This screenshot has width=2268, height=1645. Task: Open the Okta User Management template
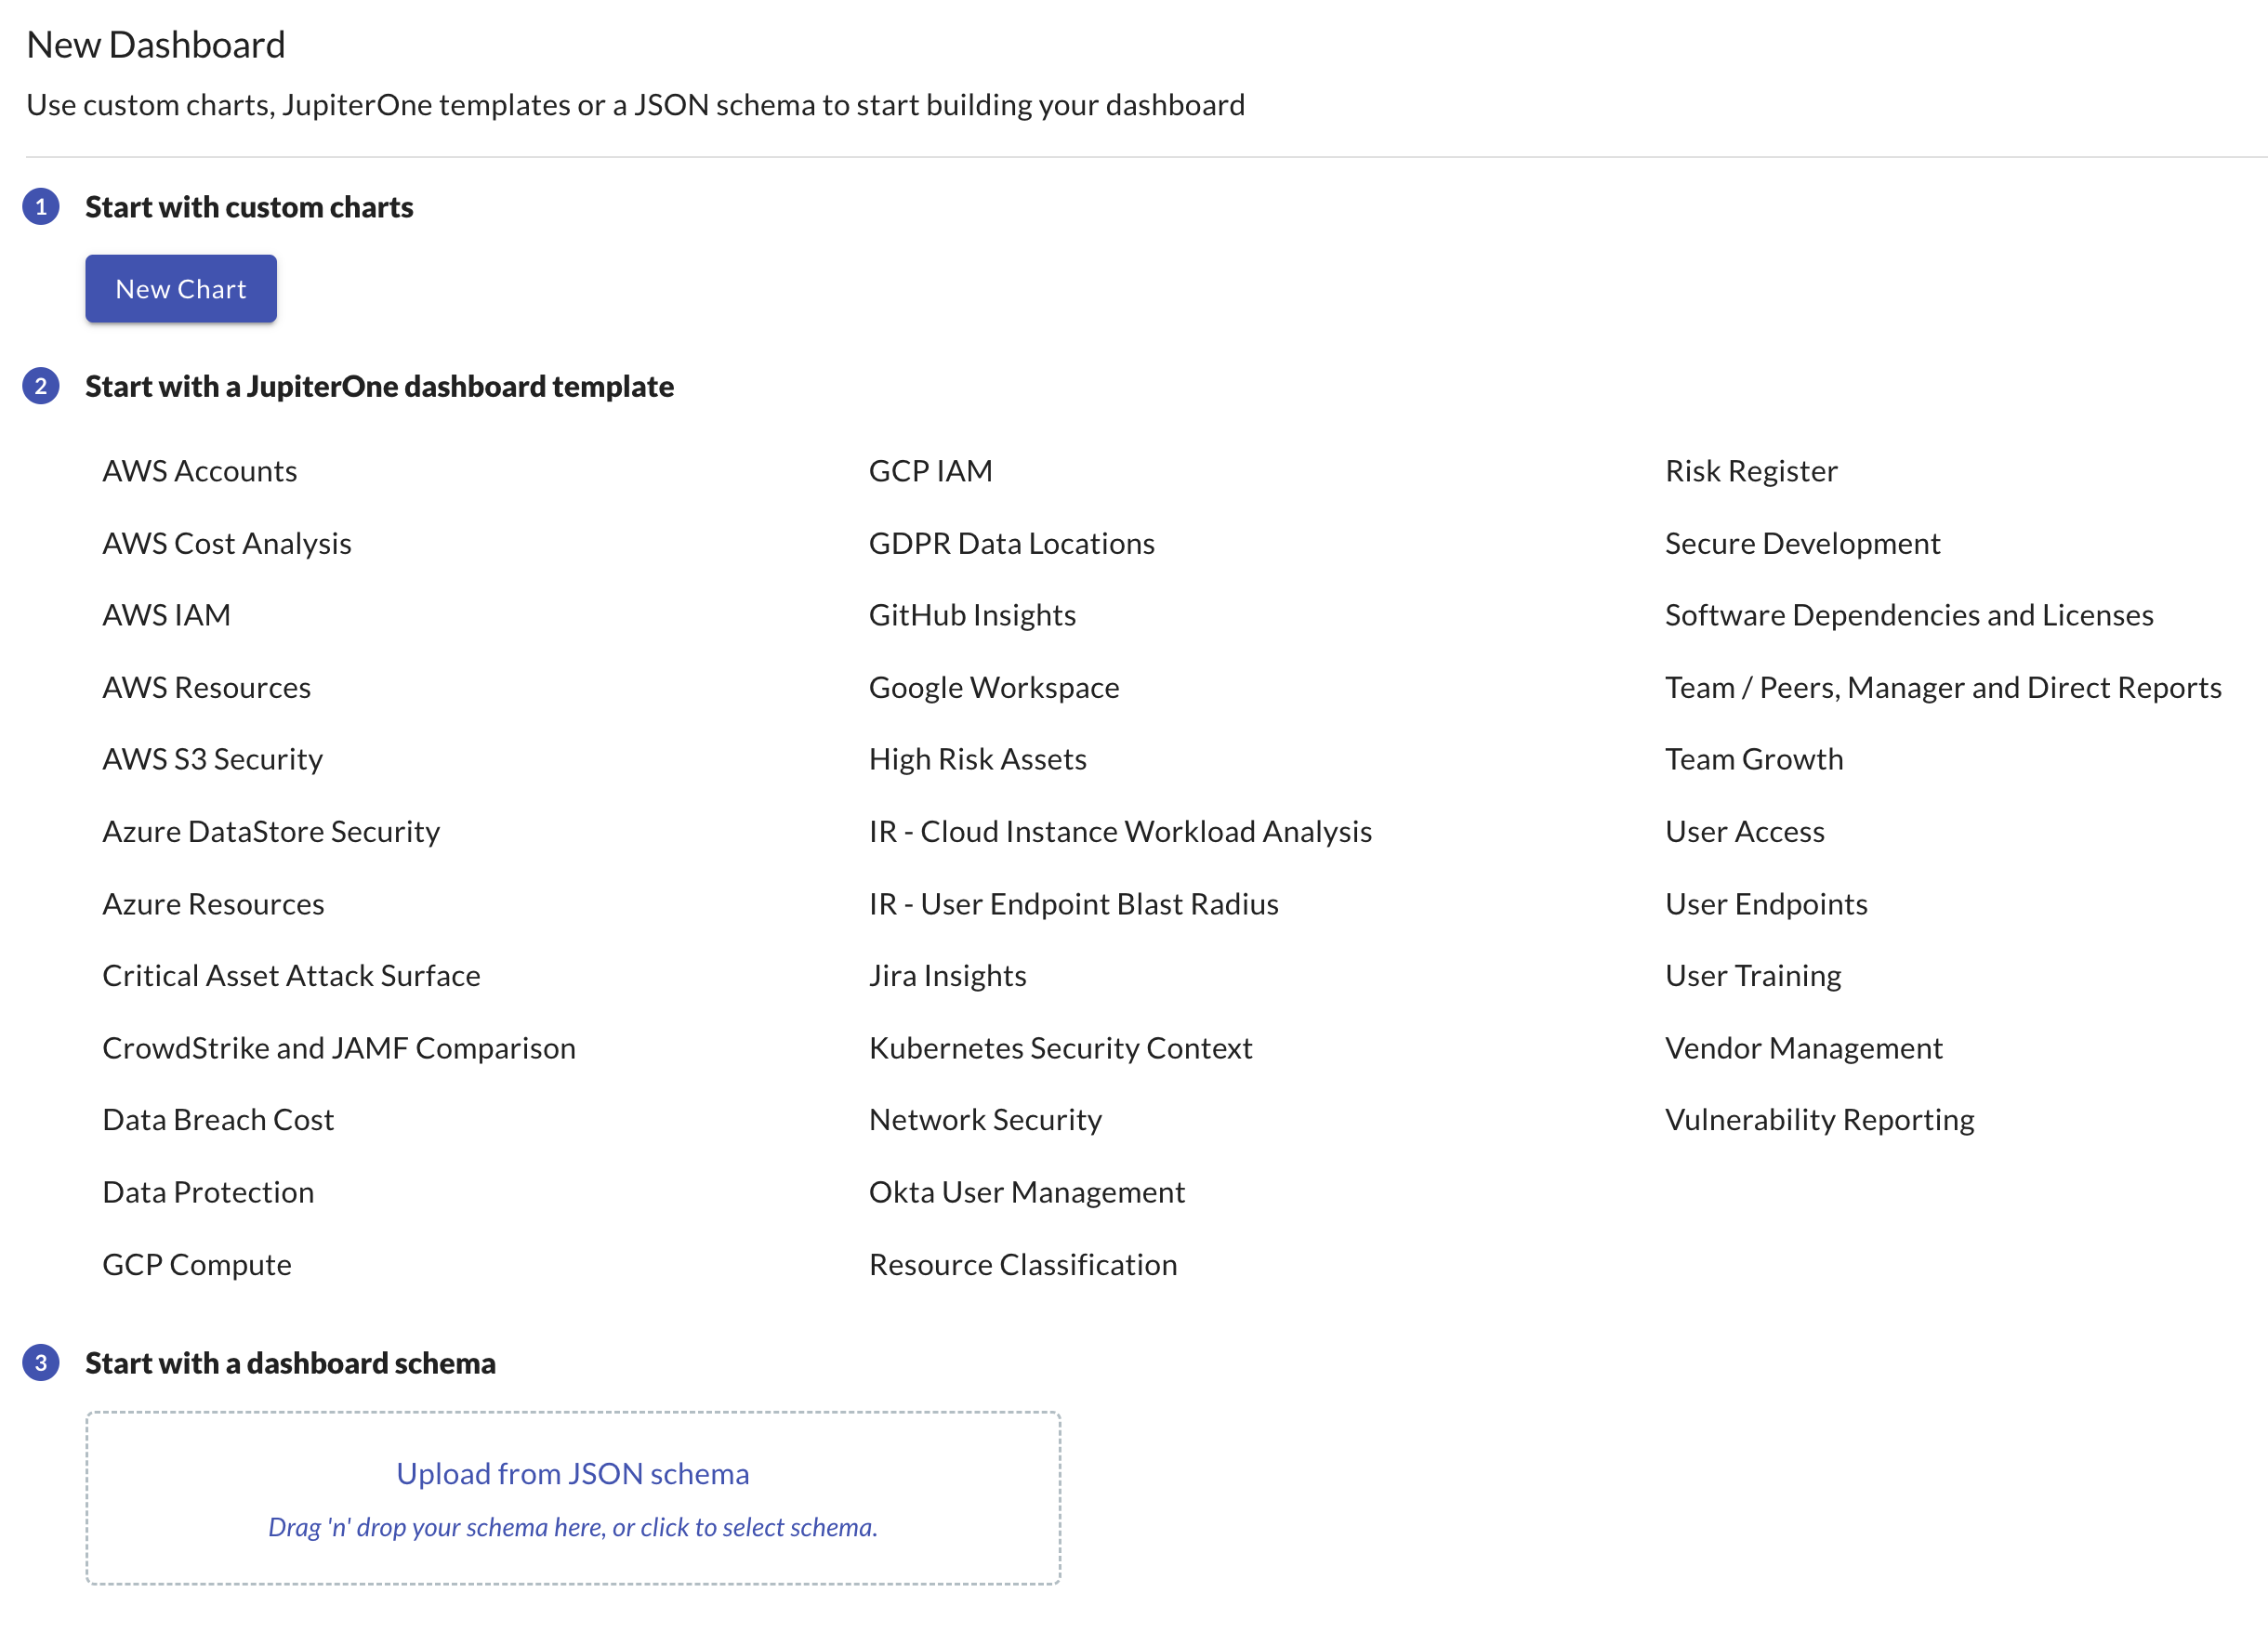pyautogui.click(x=1026, y=1192)
